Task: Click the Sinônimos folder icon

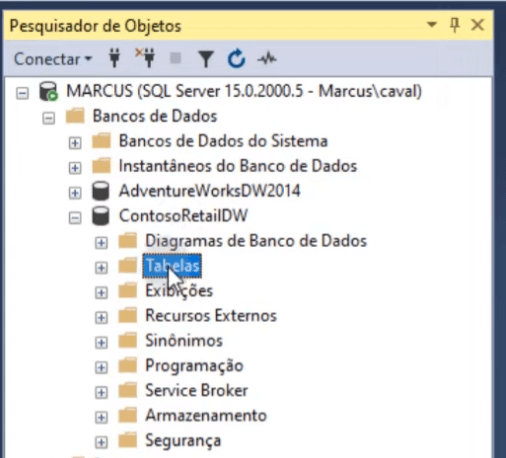Action: 128,341
